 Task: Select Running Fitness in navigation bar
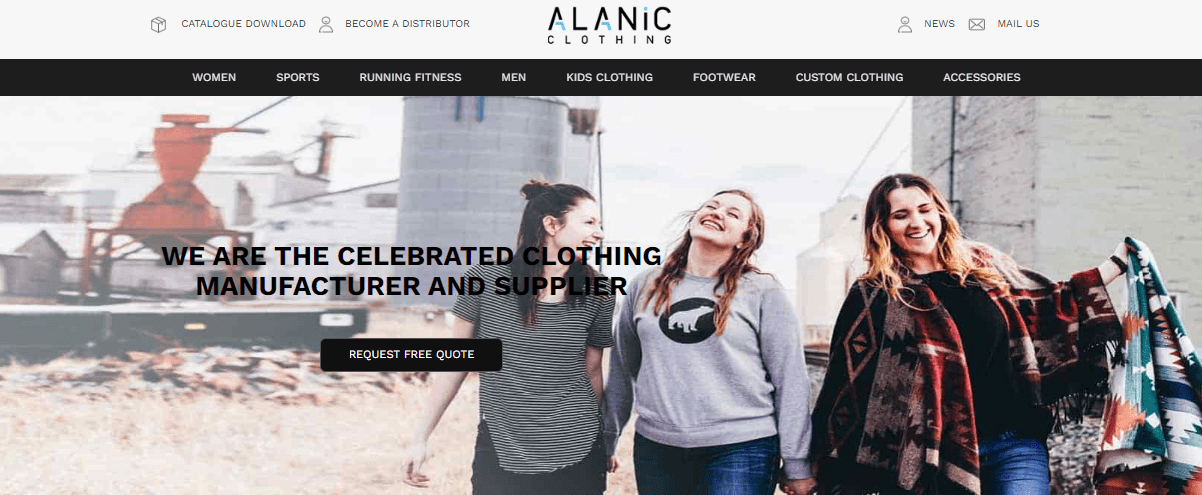click(410, 77)
